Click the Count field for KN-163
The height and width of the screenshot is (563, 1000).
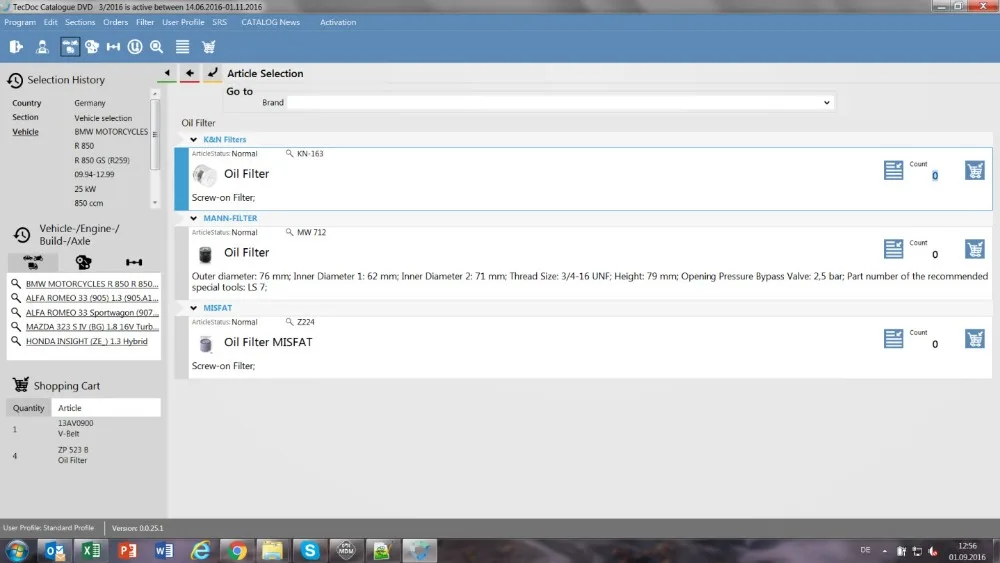click(934, 176)
